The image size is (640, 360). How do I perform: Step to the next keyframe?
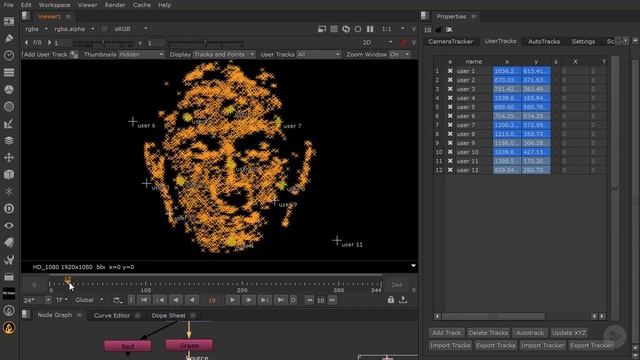pyautogui.click(x=264, y=300)
